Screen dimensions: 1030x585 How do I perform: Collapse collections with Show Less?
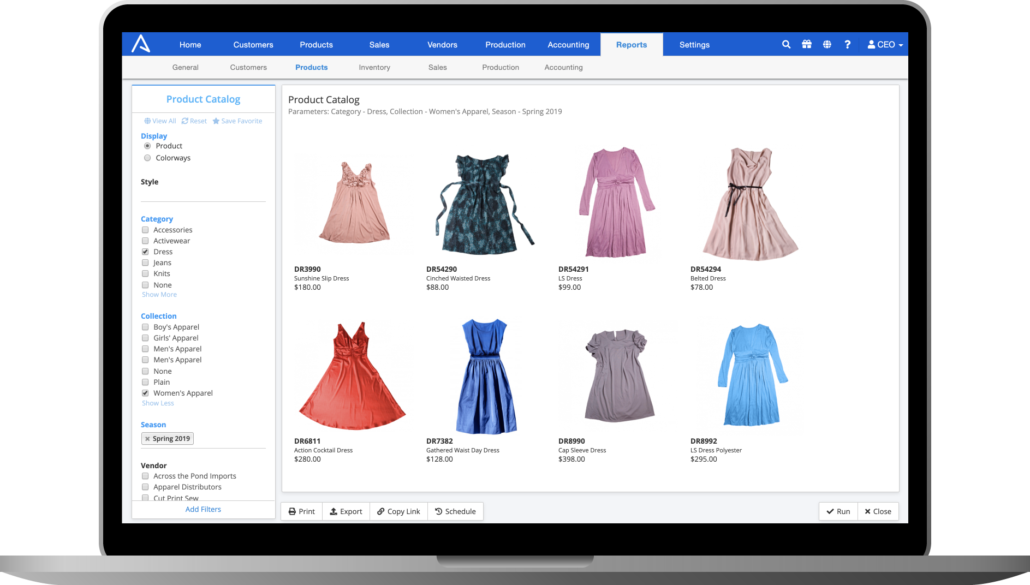[158, 403]
